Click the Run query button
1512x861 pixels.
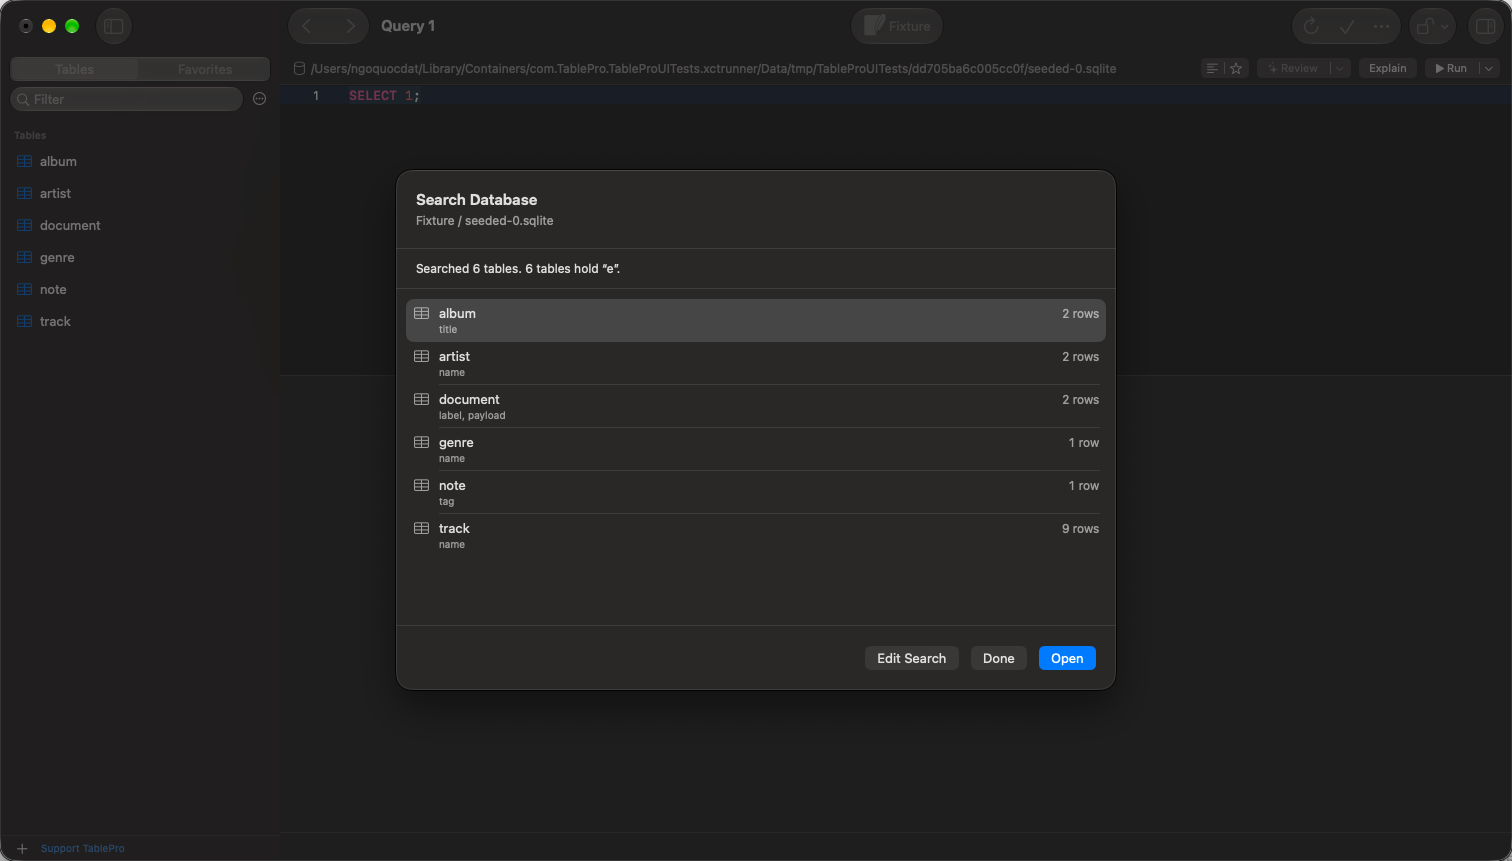[x=1451, y=68]
